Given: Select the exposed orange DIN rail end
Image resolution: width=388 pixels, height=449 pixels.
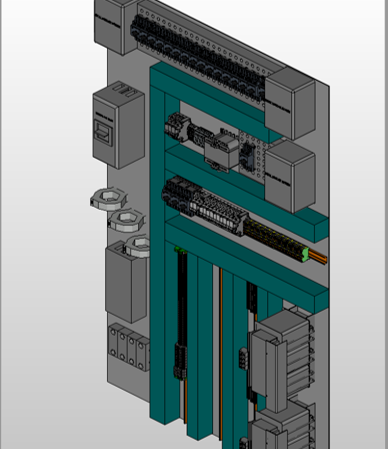Looking at the screenshot, I should [318, 257].
